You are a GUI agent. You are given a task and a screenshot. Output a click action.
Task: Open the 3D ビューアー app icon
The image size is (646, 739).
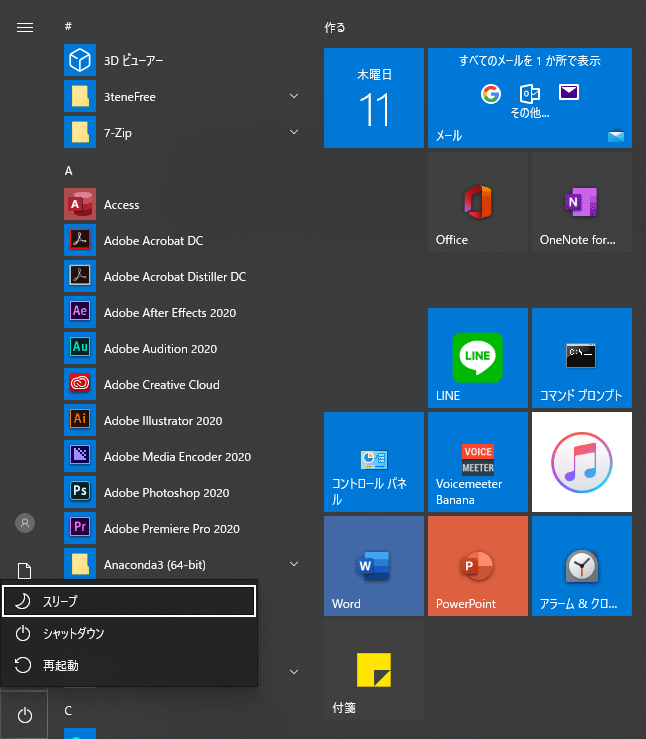click(80, 60)
